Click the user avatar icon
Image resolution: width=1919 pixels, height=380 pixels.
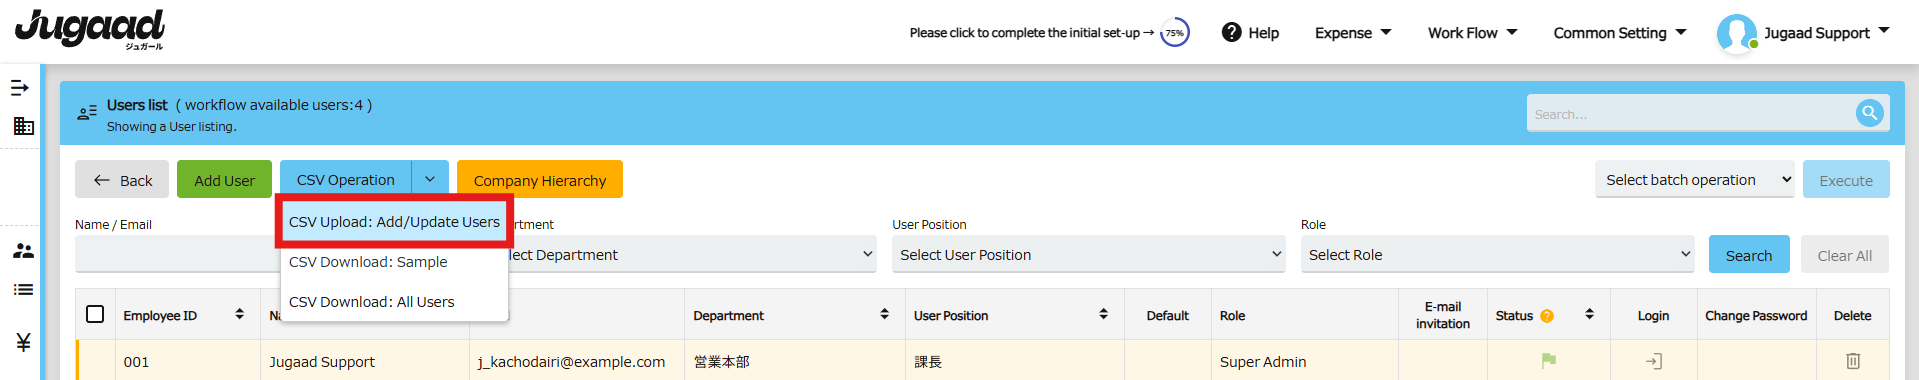pyautogui.click(x=1737, y=33)
